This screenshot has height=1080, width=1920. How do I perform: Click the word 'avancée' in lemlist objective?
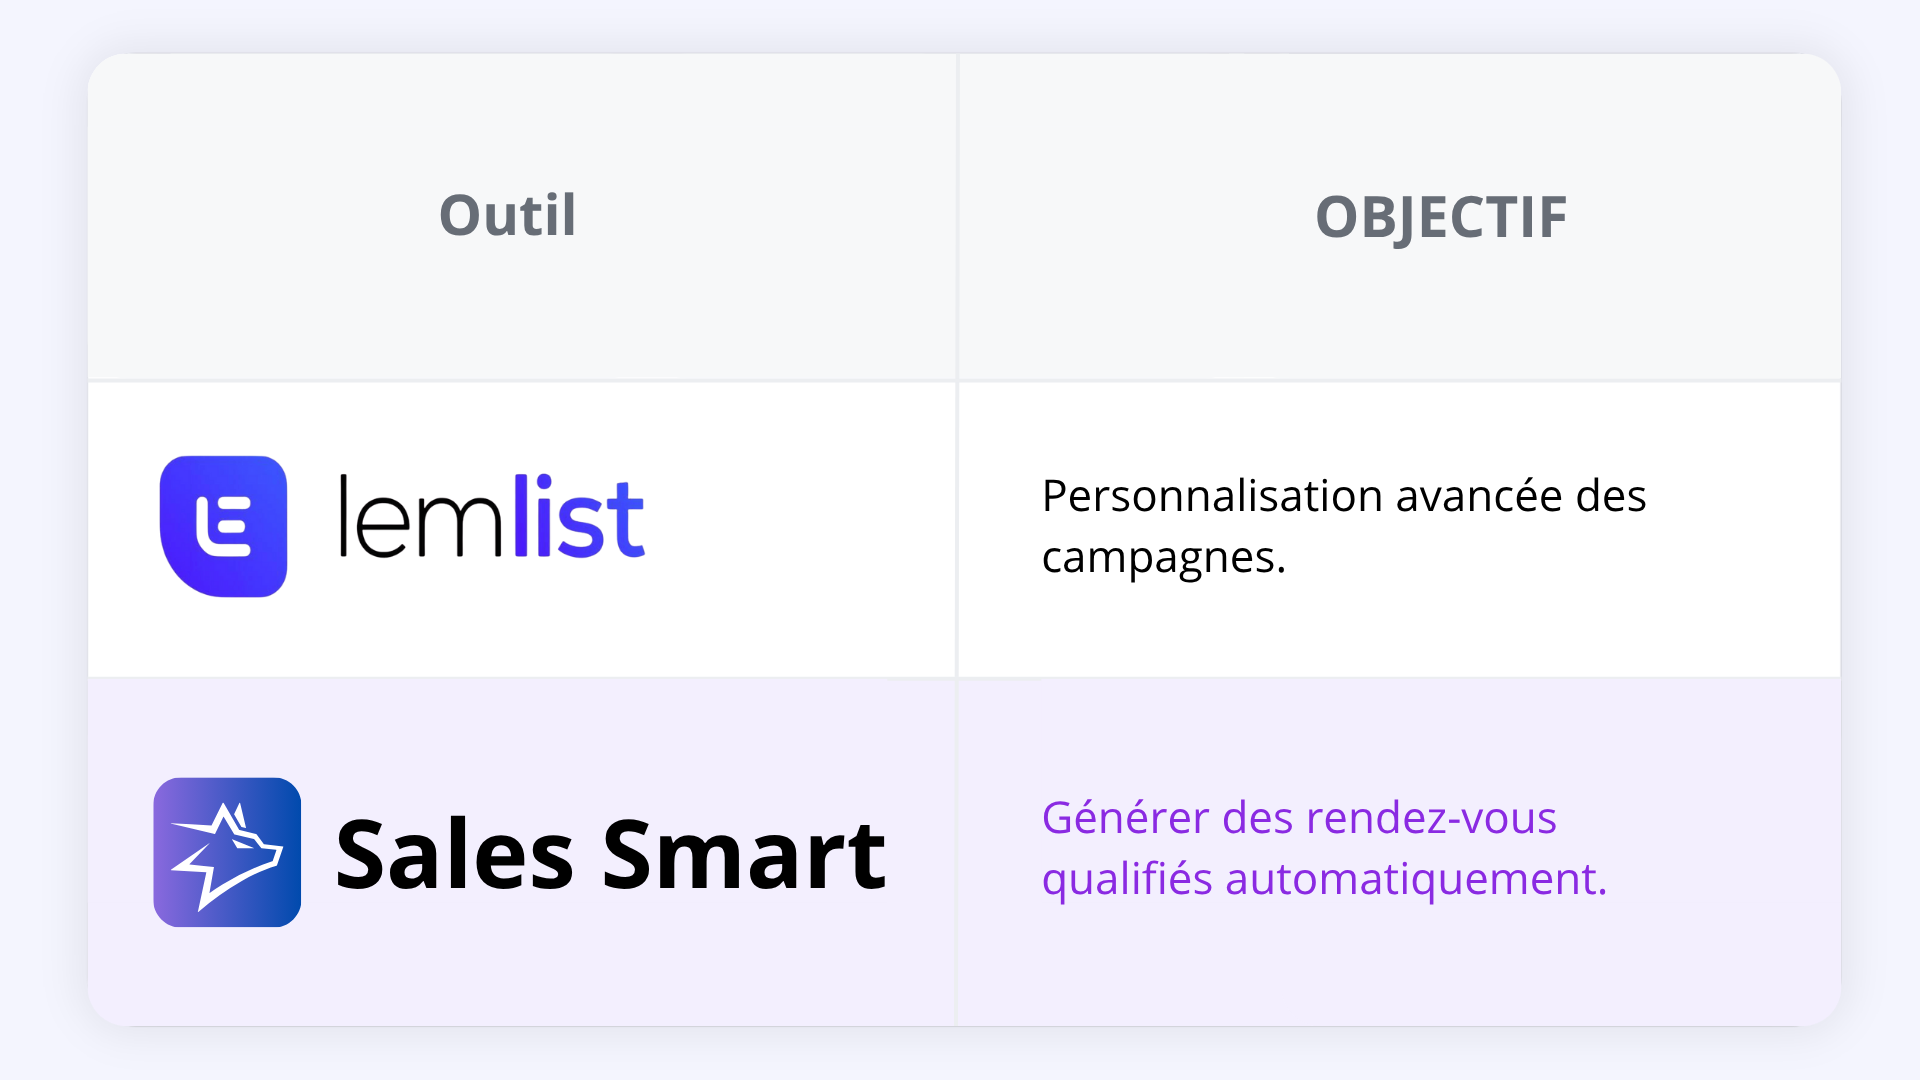pyautogui.click(x=1479, y=496)
